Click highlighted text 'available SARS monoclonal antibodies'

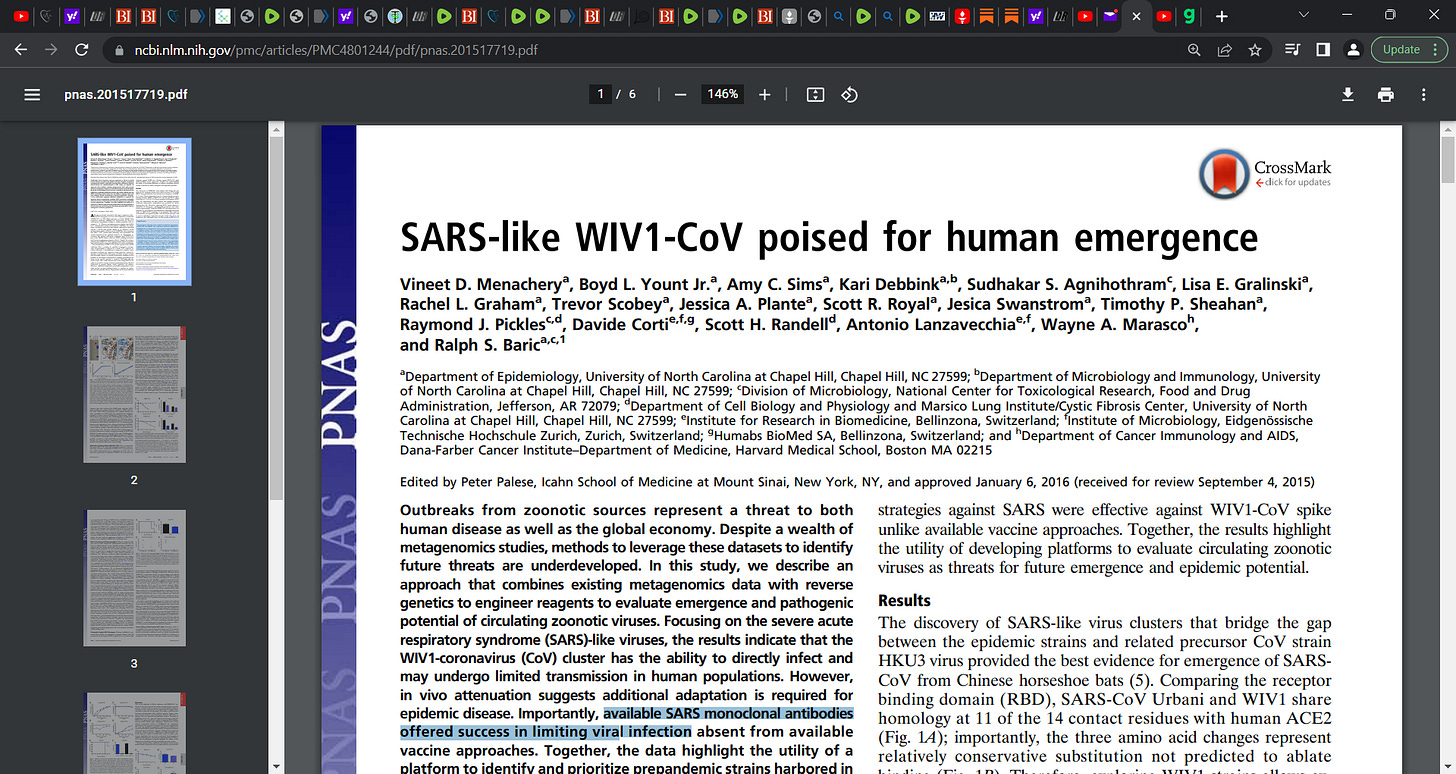tap(728, 713)
